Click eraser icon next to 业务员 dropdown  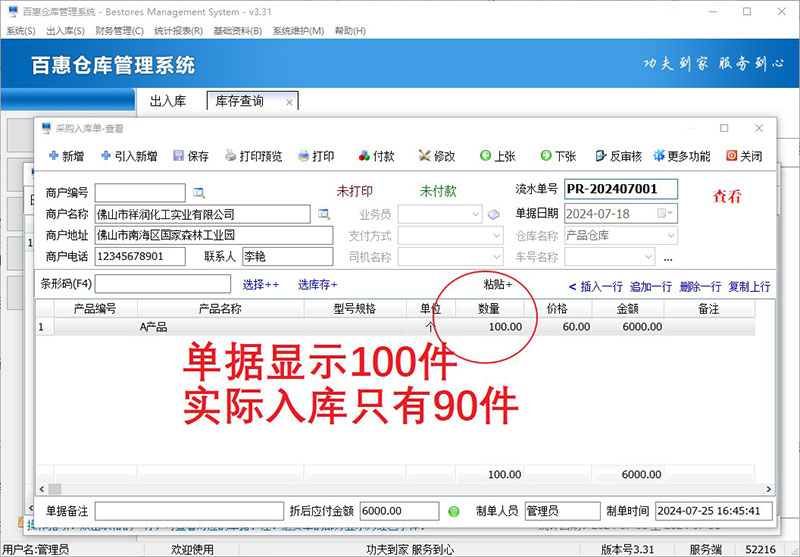pos(493,214)
